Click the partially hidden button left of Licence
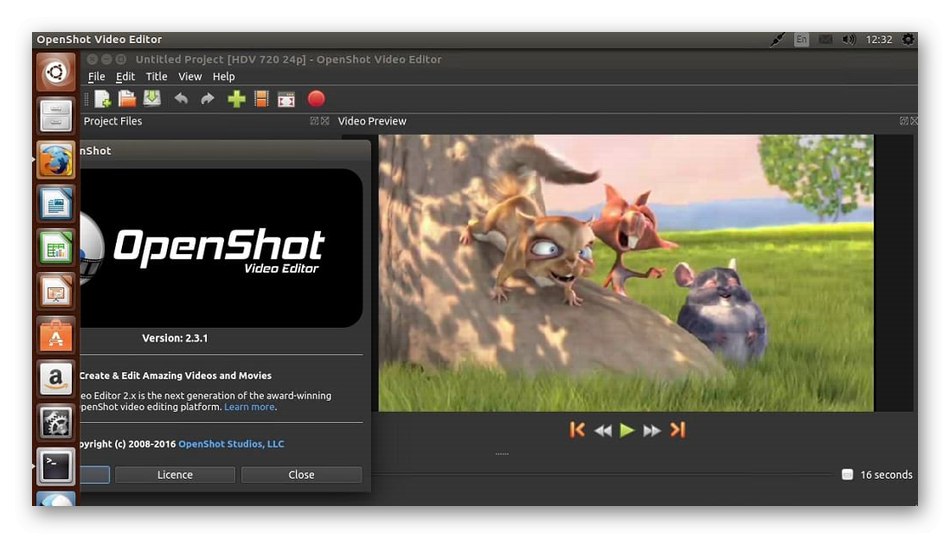The width and height of the screenshot is (950, 538). click(95, 474)
